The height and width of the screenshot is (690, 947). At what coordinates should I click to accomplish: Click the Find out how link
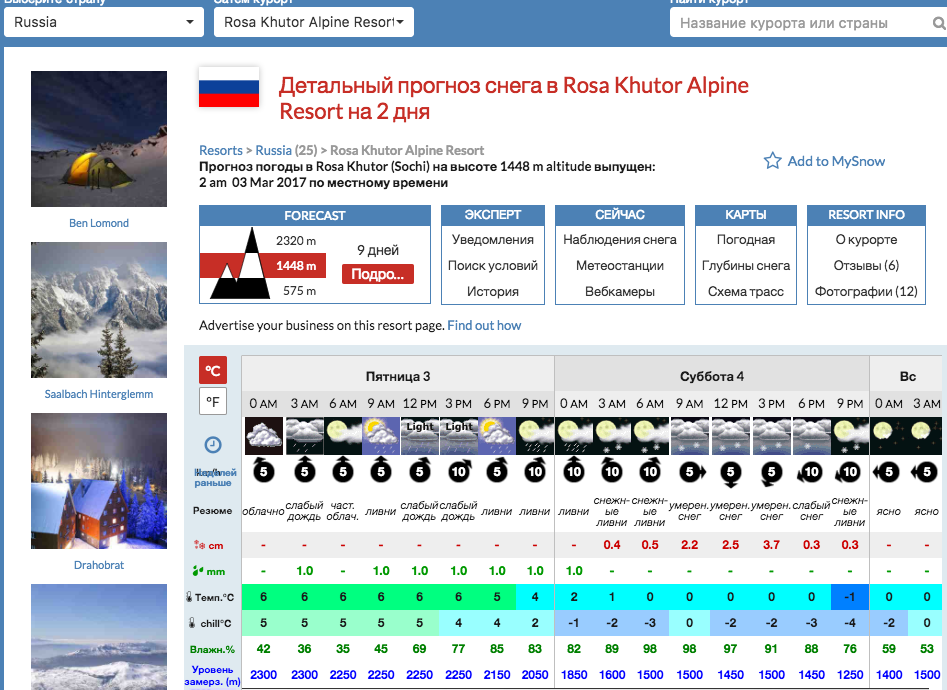click(x=484, y=326)
